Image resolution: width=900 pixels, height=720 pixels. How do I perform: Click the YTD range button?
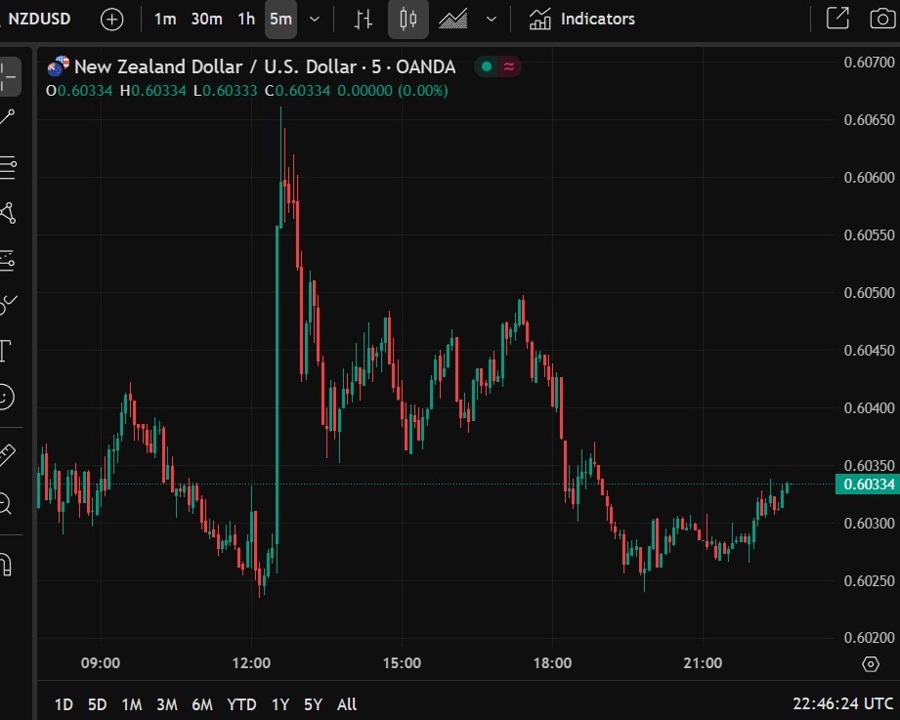(241, 704)
